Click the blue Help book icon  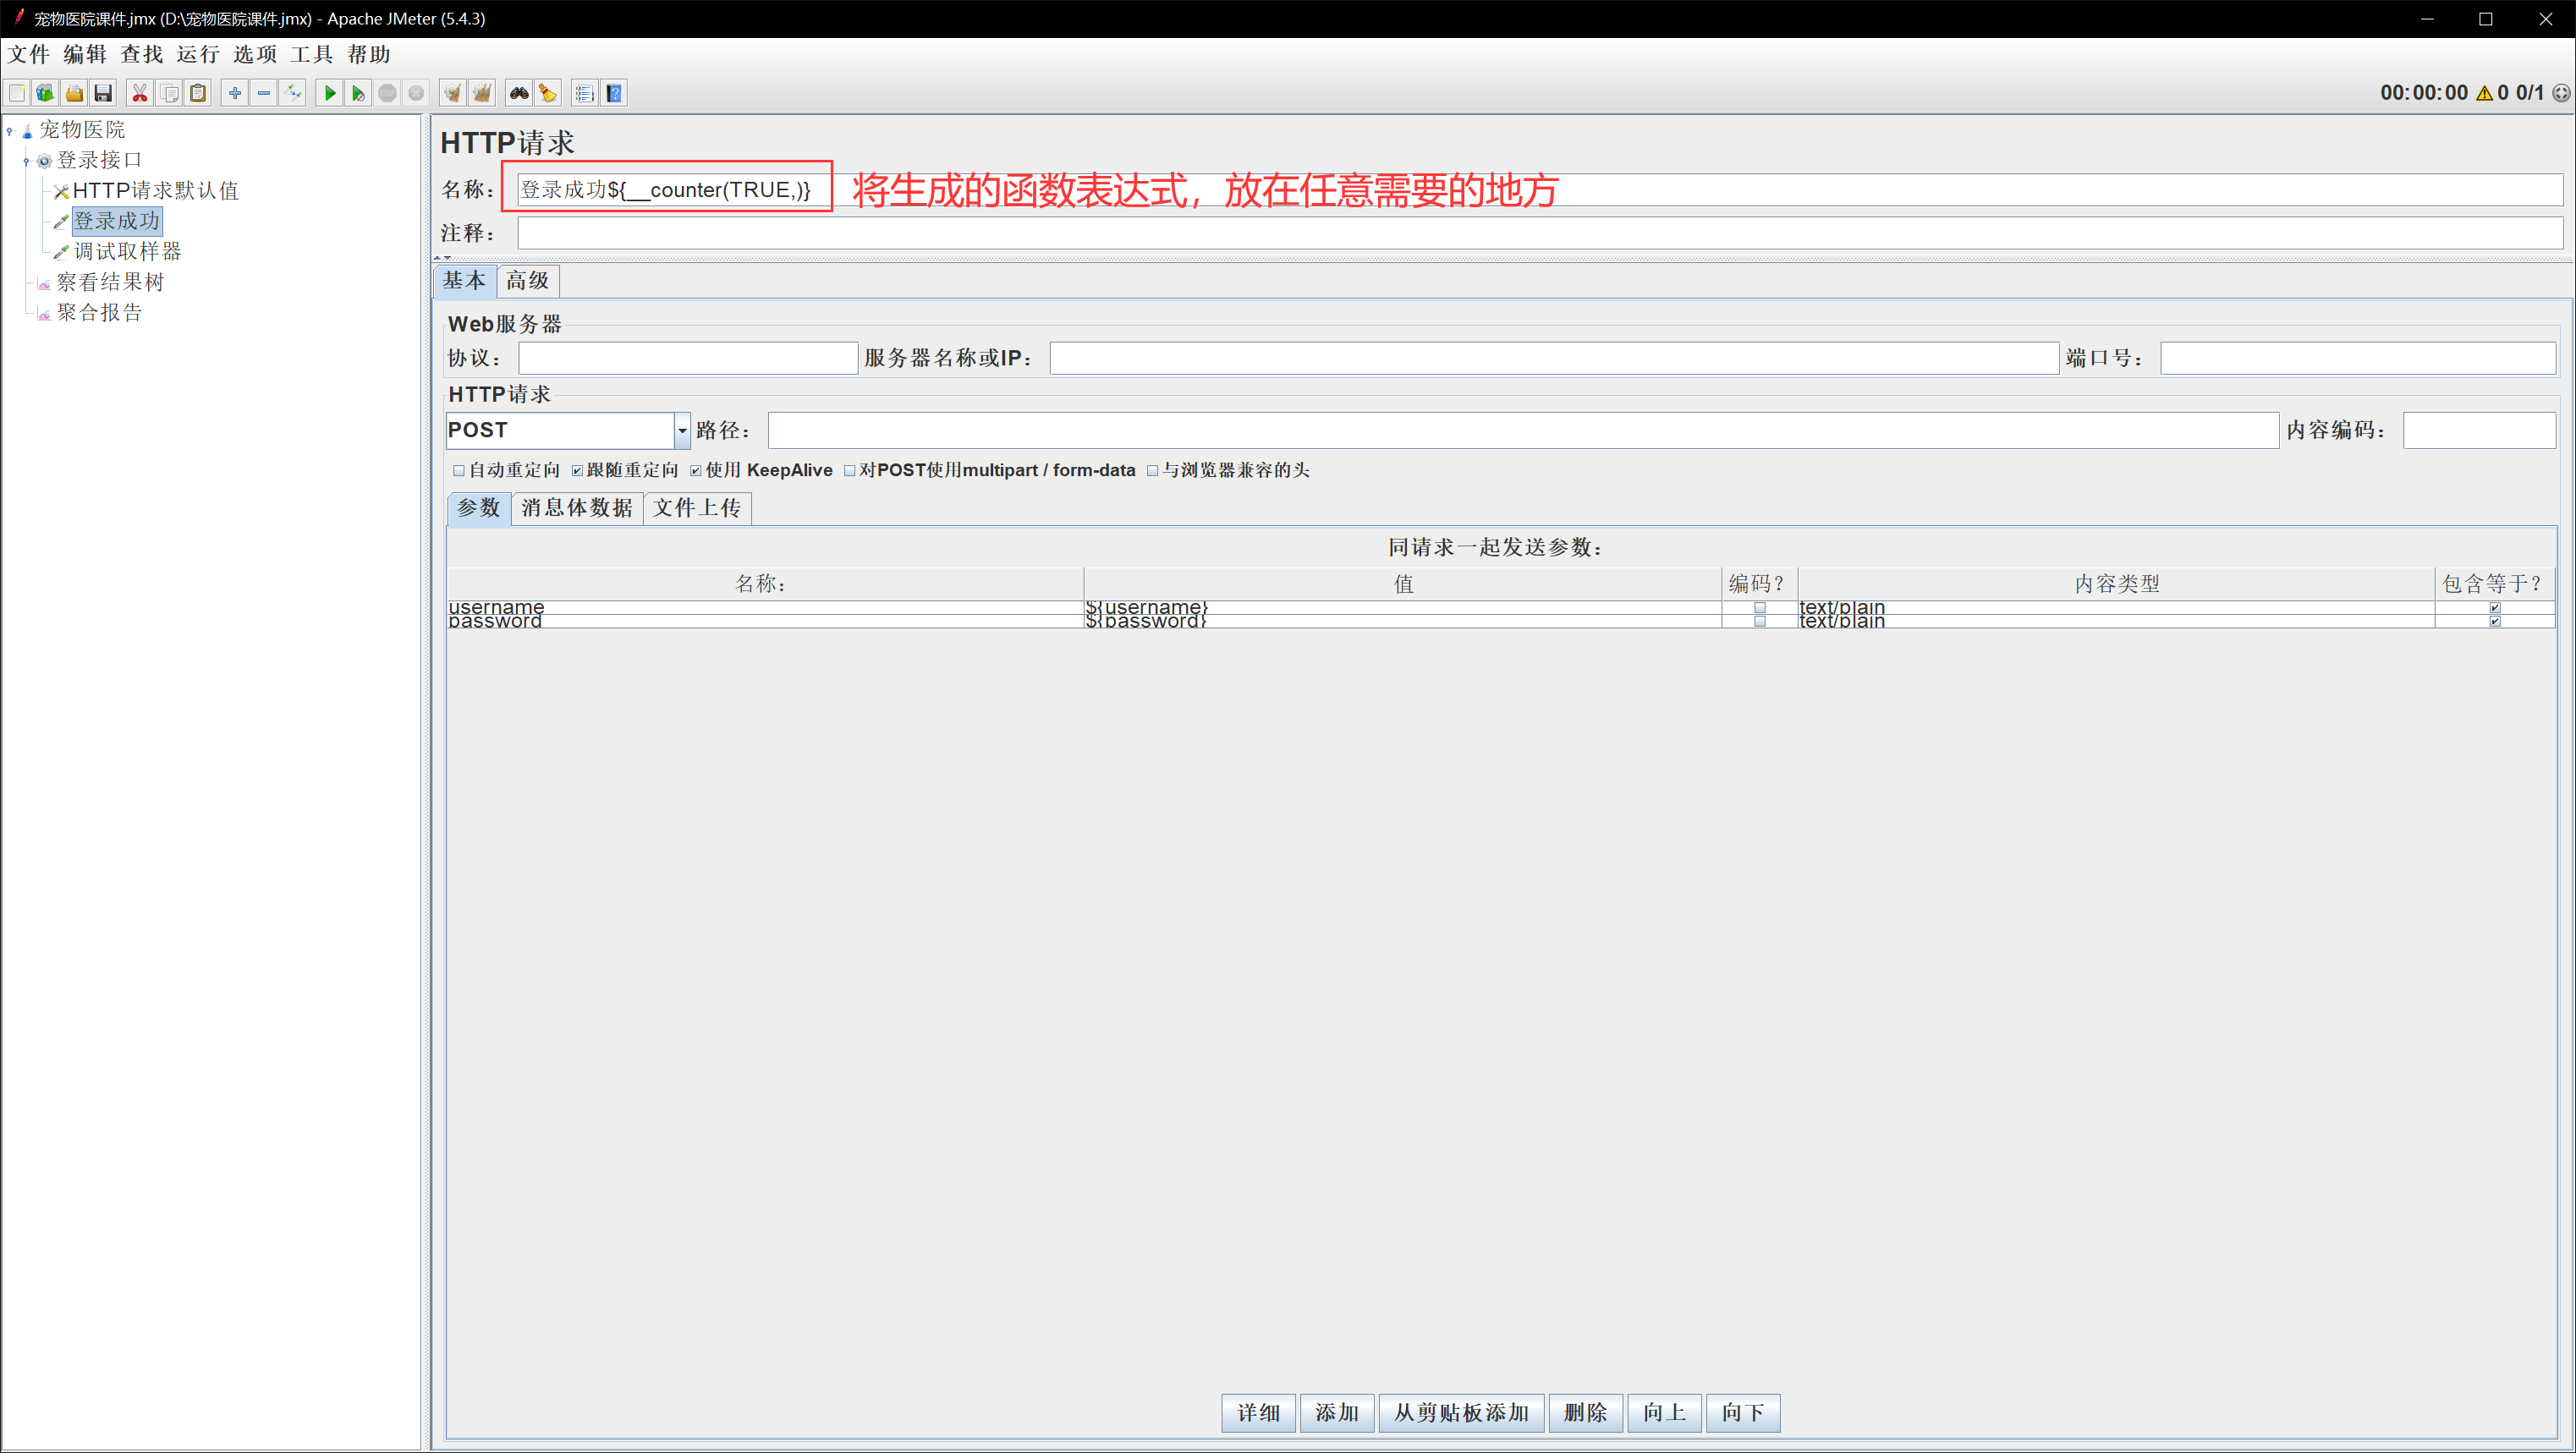(x=614, y=93)
